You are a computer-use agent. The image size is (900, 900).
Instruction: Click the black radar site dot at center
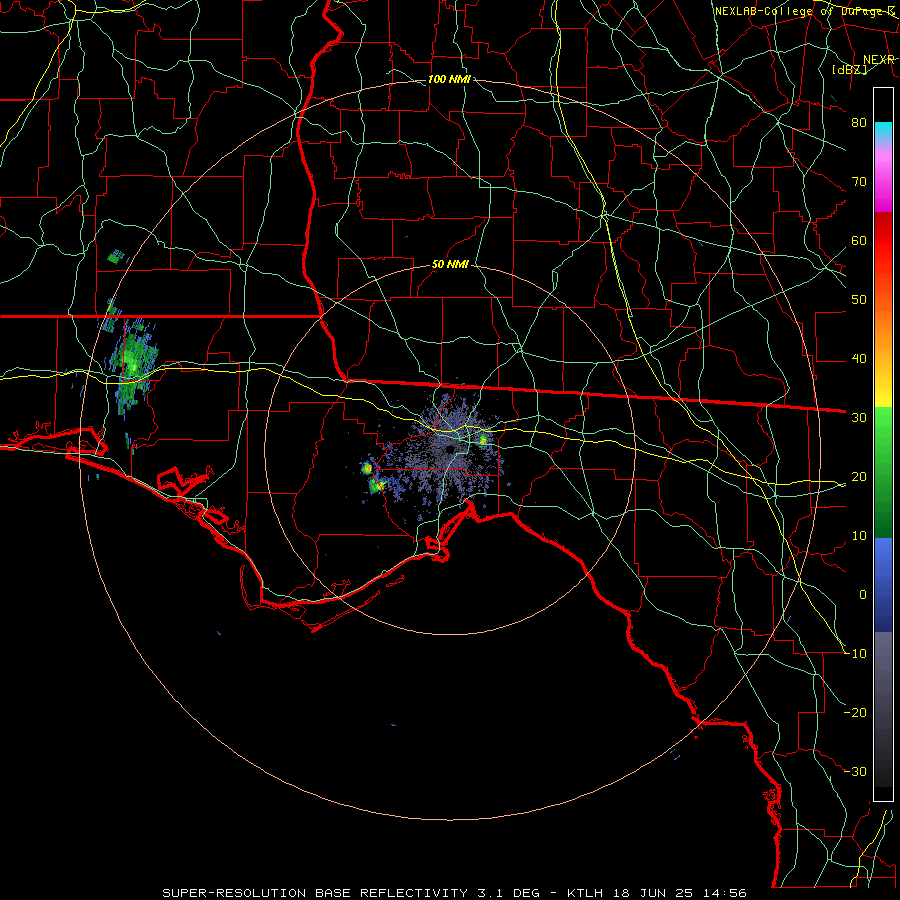tap(450, 450)
